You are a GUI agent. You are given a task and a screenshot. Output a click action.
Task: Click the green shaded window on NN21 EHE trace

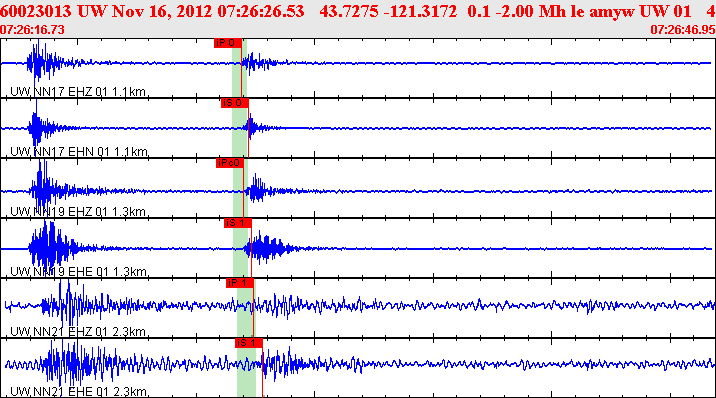[x=247, y=367]
